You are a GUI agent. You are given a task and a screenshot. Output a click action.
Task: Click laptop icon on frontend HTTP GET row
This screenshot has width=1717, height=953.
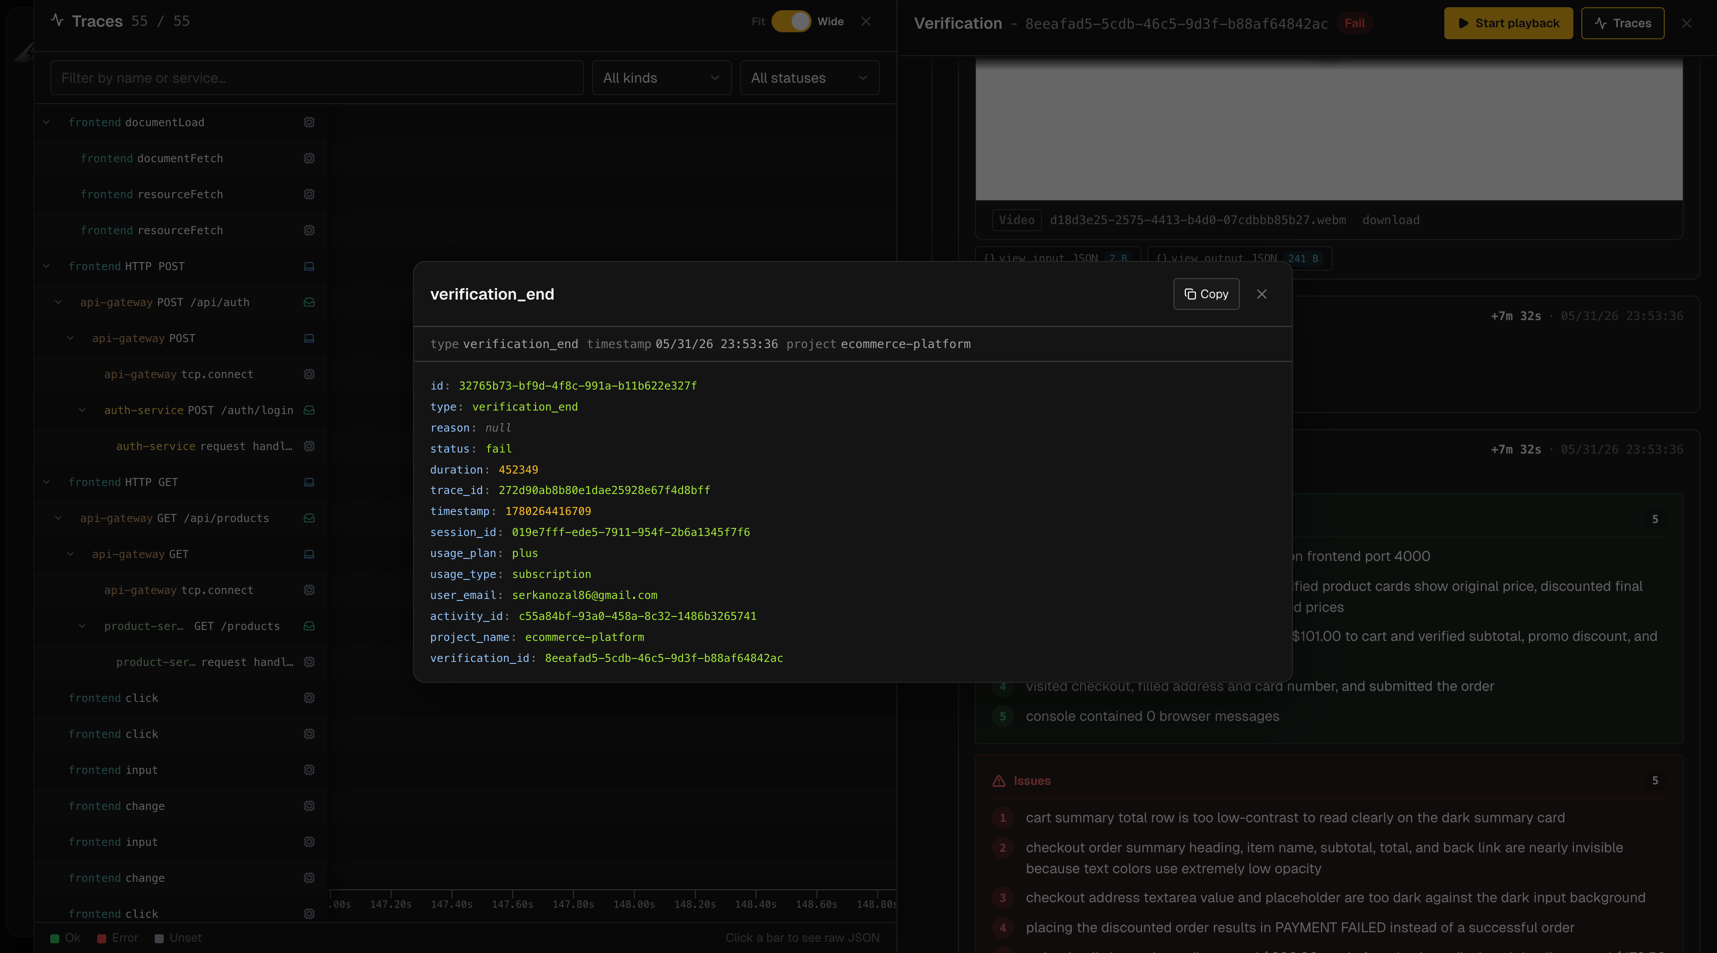click(309, 482)
